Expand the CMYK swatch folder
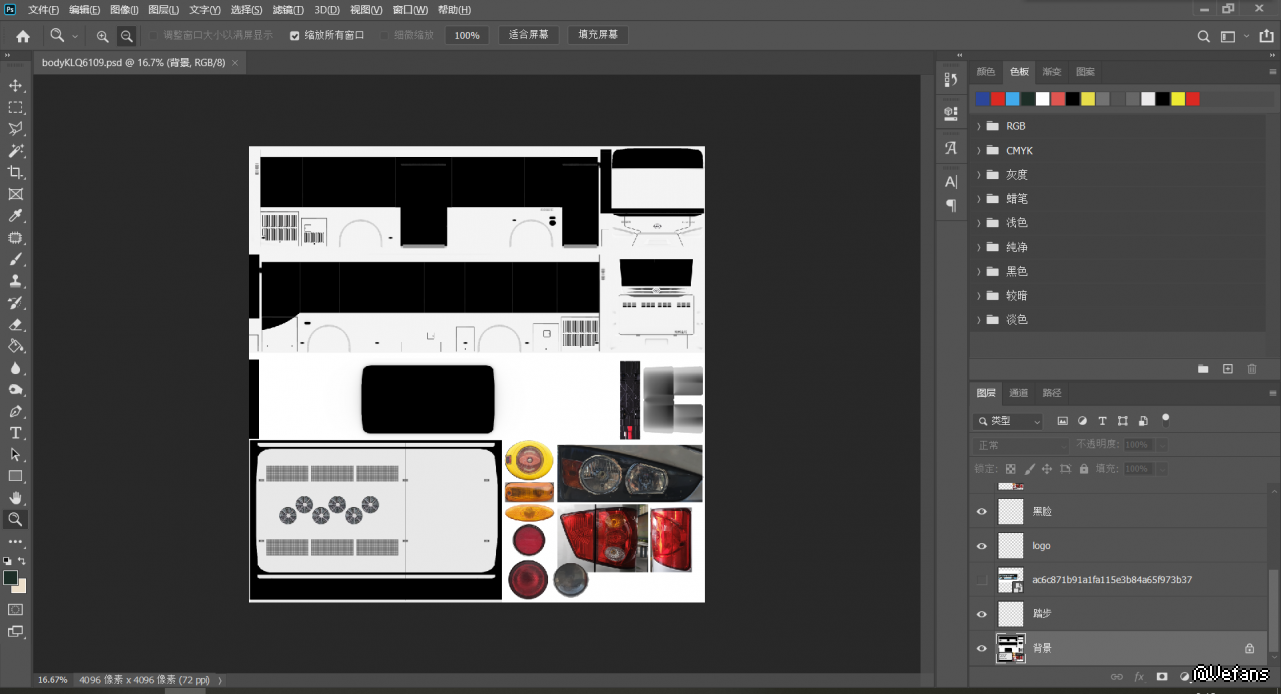 pos(979,151)
